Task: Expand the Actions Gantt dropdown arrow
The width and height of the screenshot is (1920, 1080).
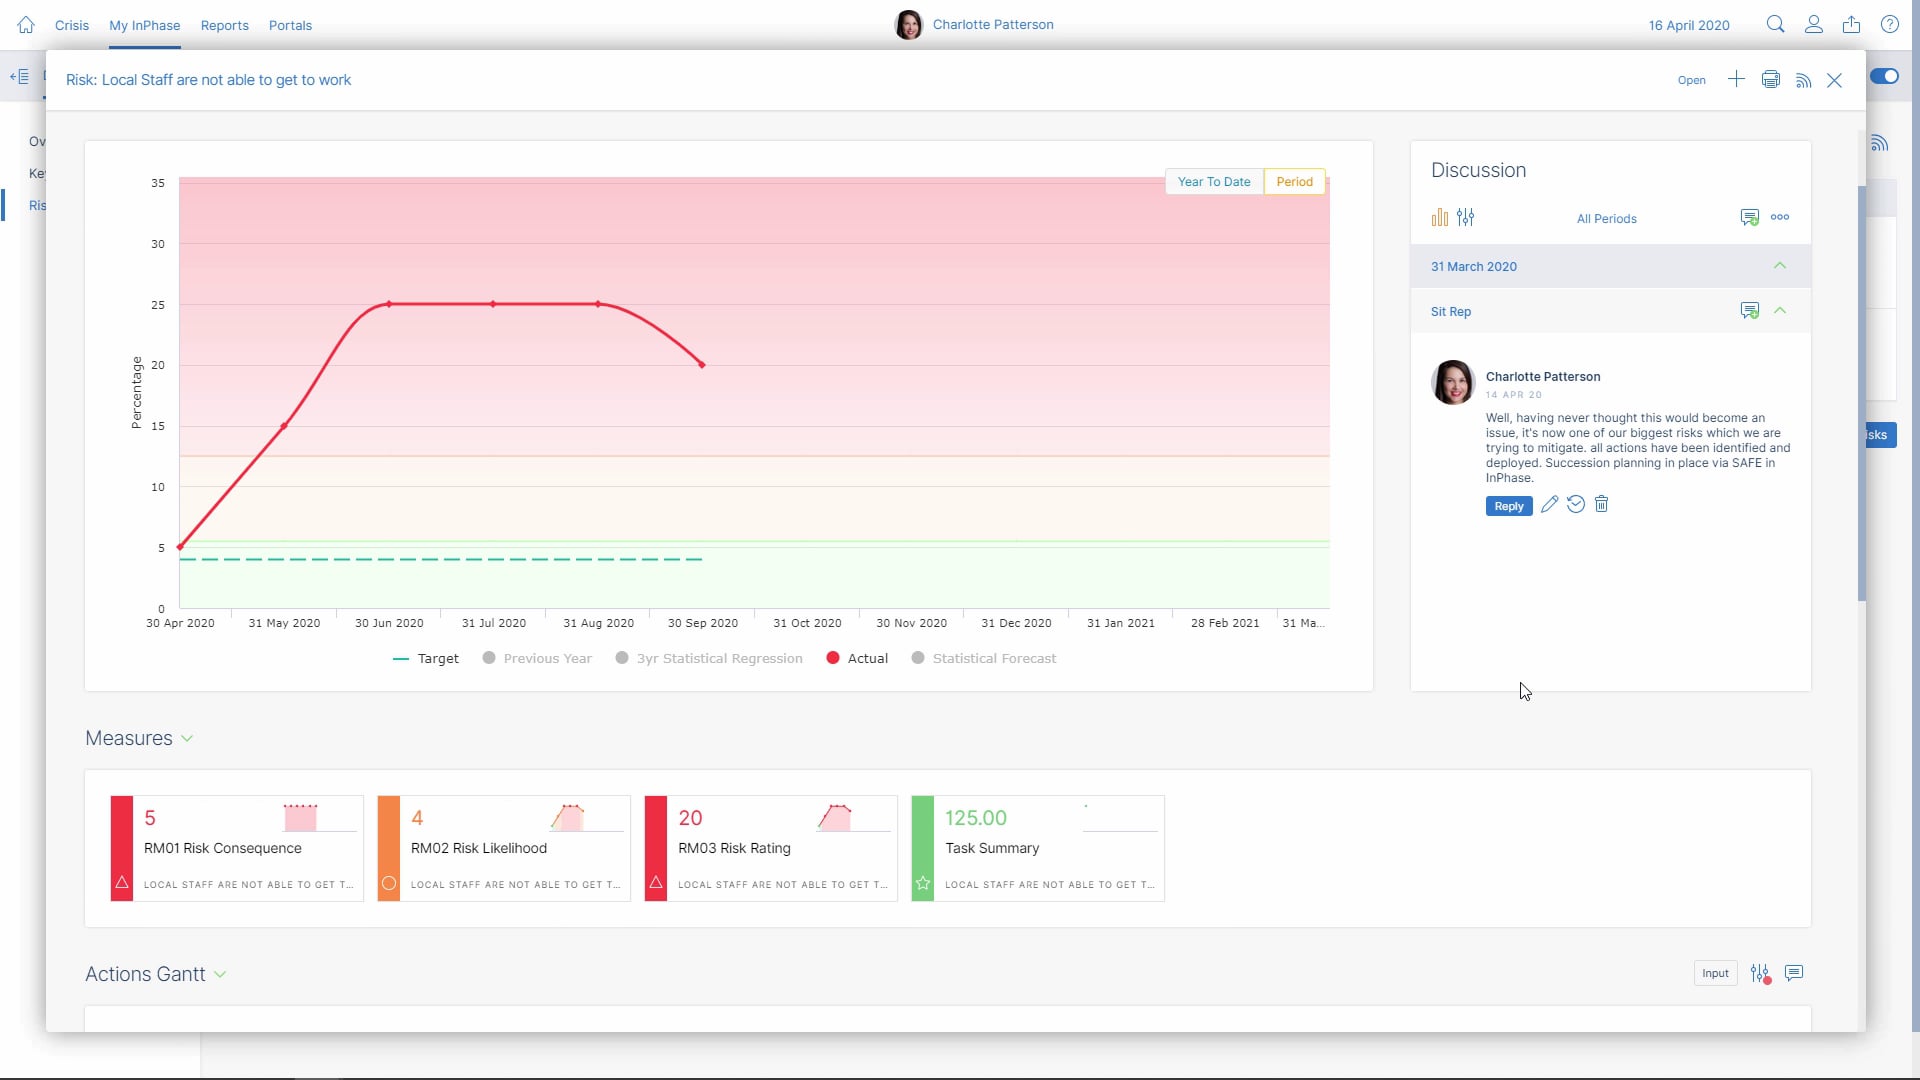Action: (x=220, y=974)
